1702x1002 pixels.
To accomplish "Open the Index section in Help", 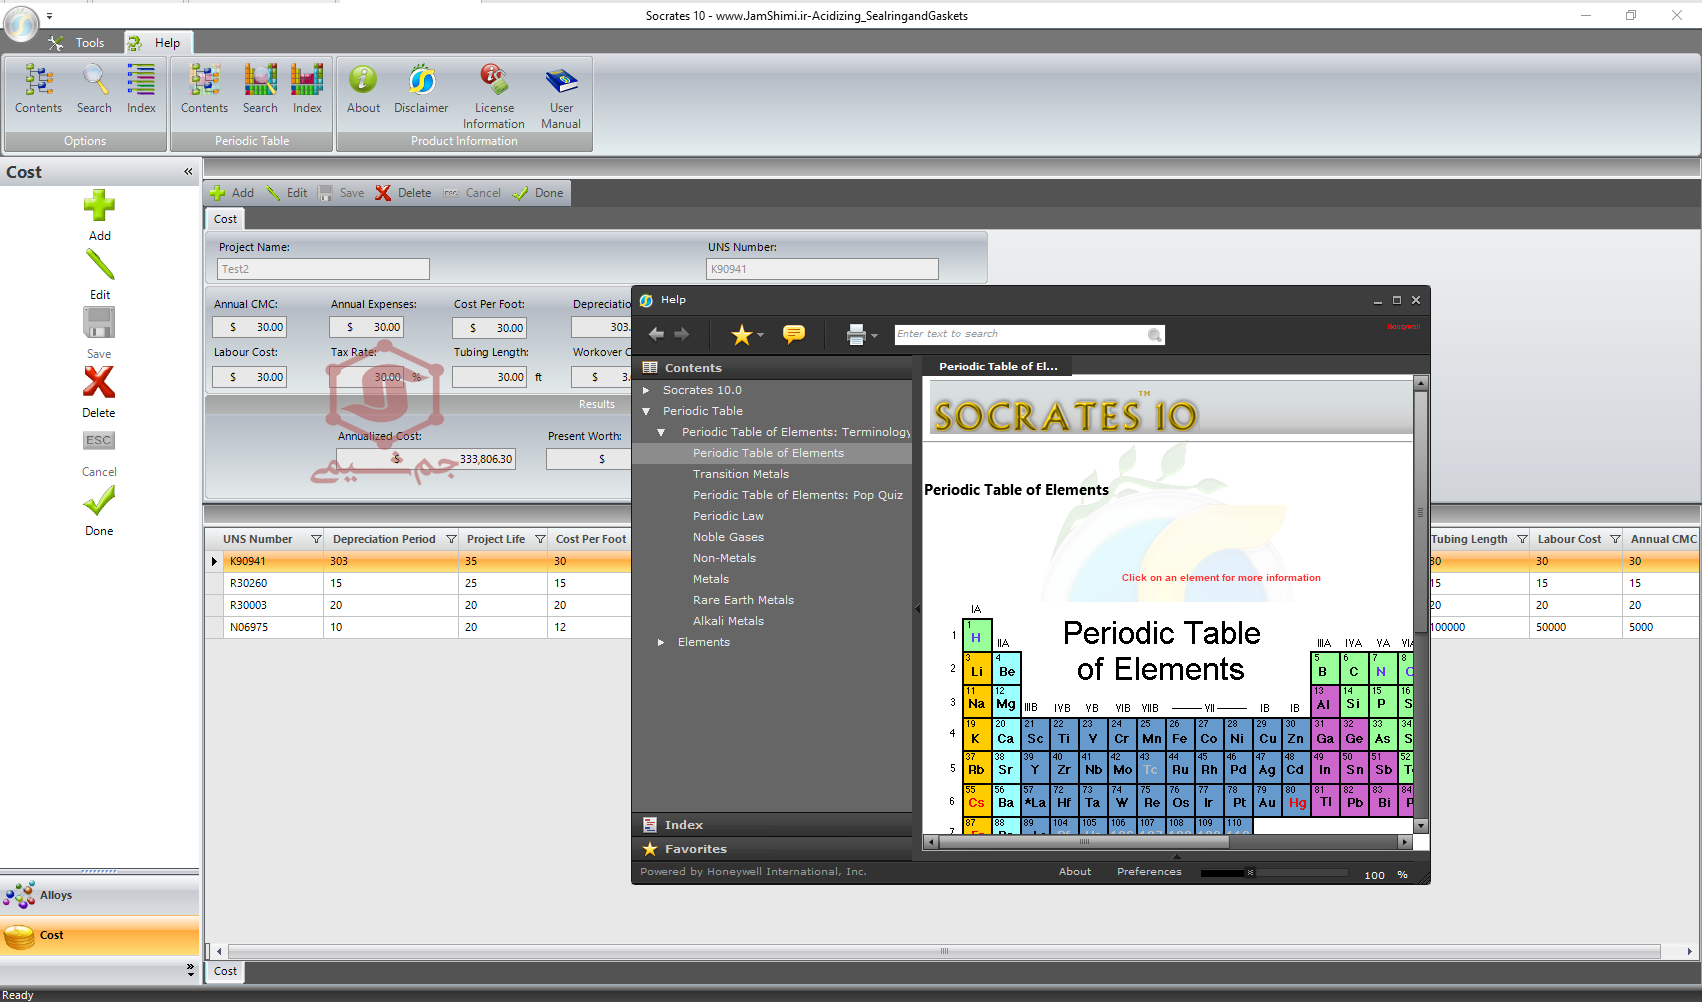I will click(772, 825).
